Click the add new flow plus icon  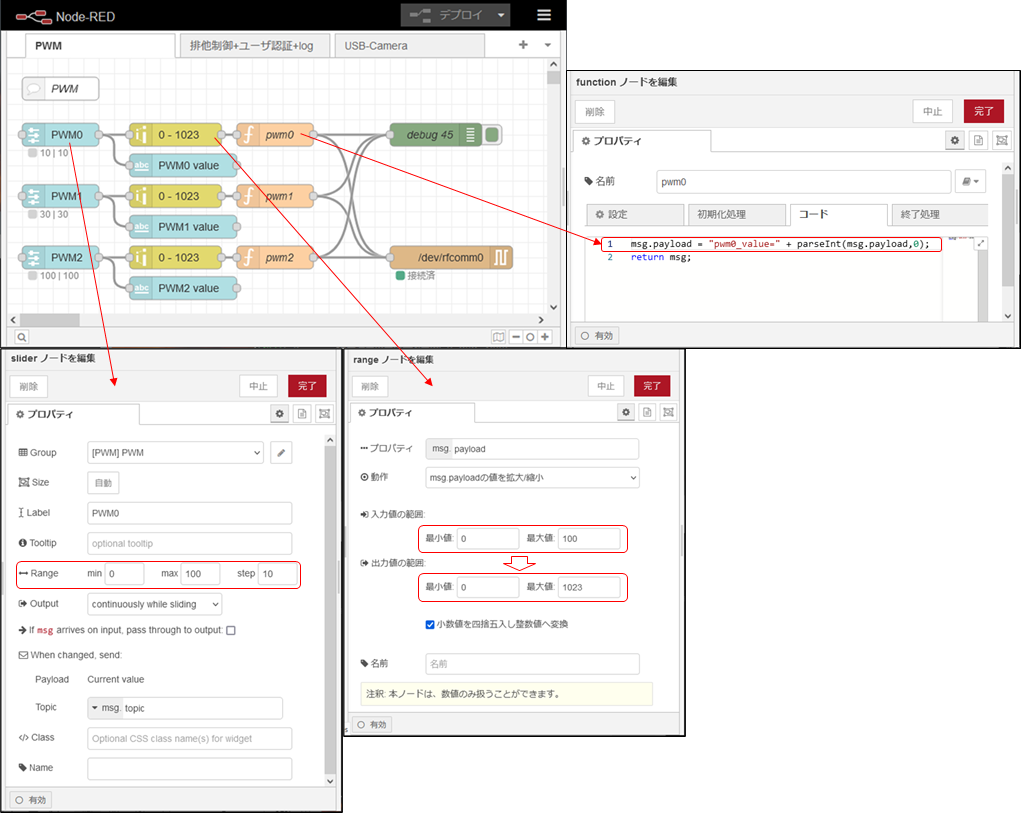point(523,45)
